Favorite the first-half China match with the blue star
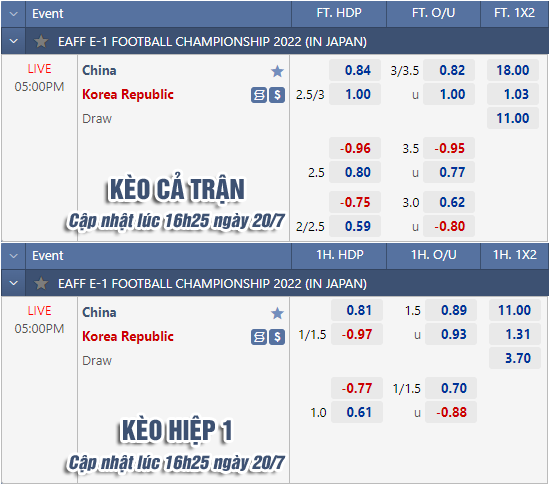Screen dimensions: 550x485 click(x=277, y=313)
